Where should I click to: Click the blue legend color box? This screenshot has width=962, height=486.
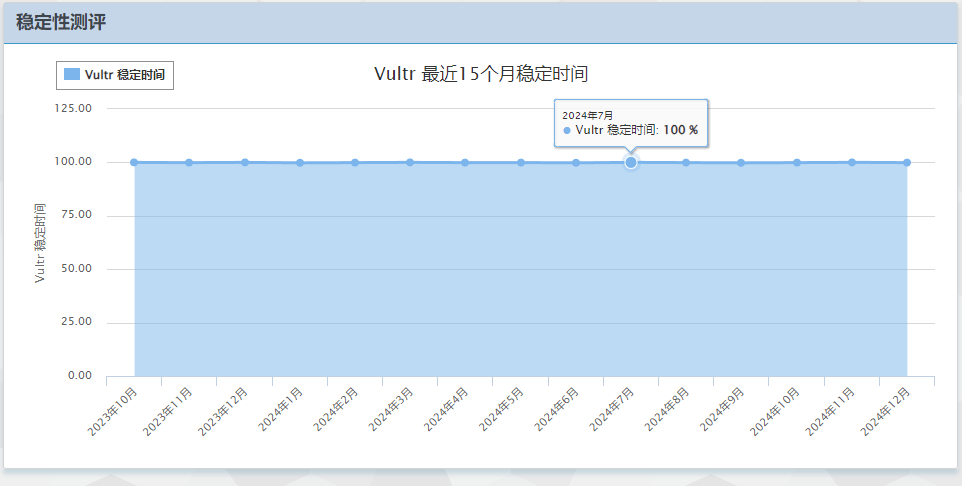72,74
